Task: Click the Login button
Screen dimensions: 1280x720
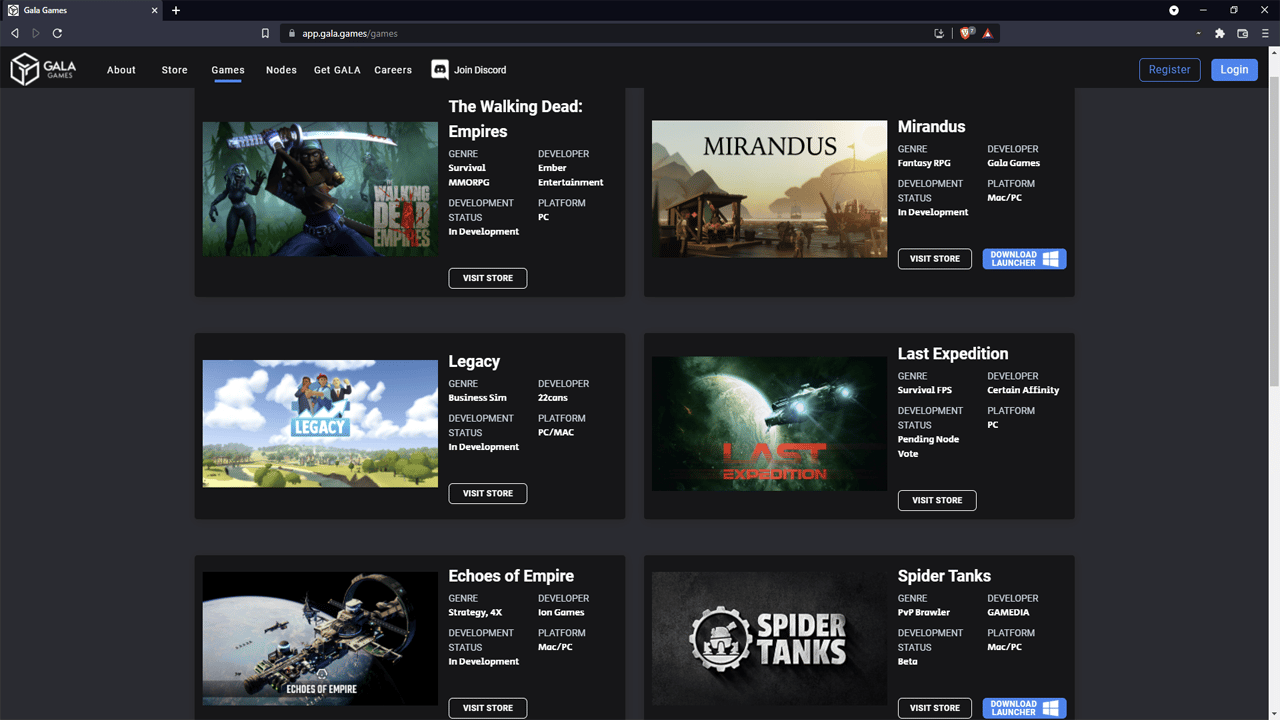Action: 1234,70
